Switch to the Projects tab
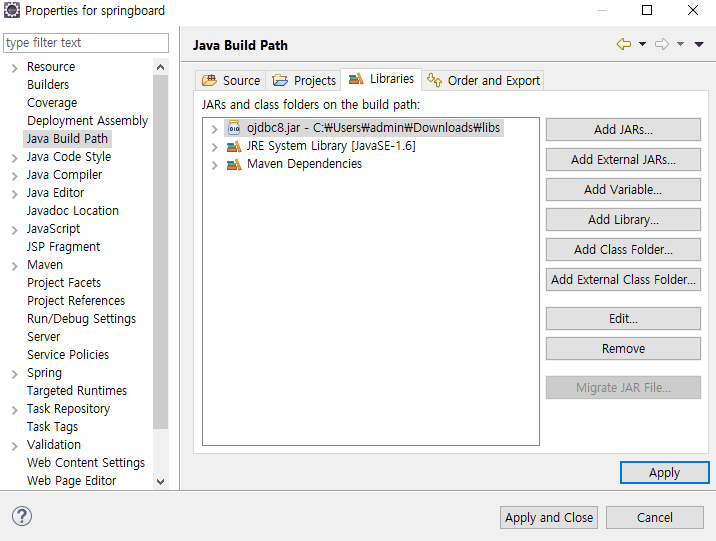This screenshot has height=541, width=716. tap(304, 80)
